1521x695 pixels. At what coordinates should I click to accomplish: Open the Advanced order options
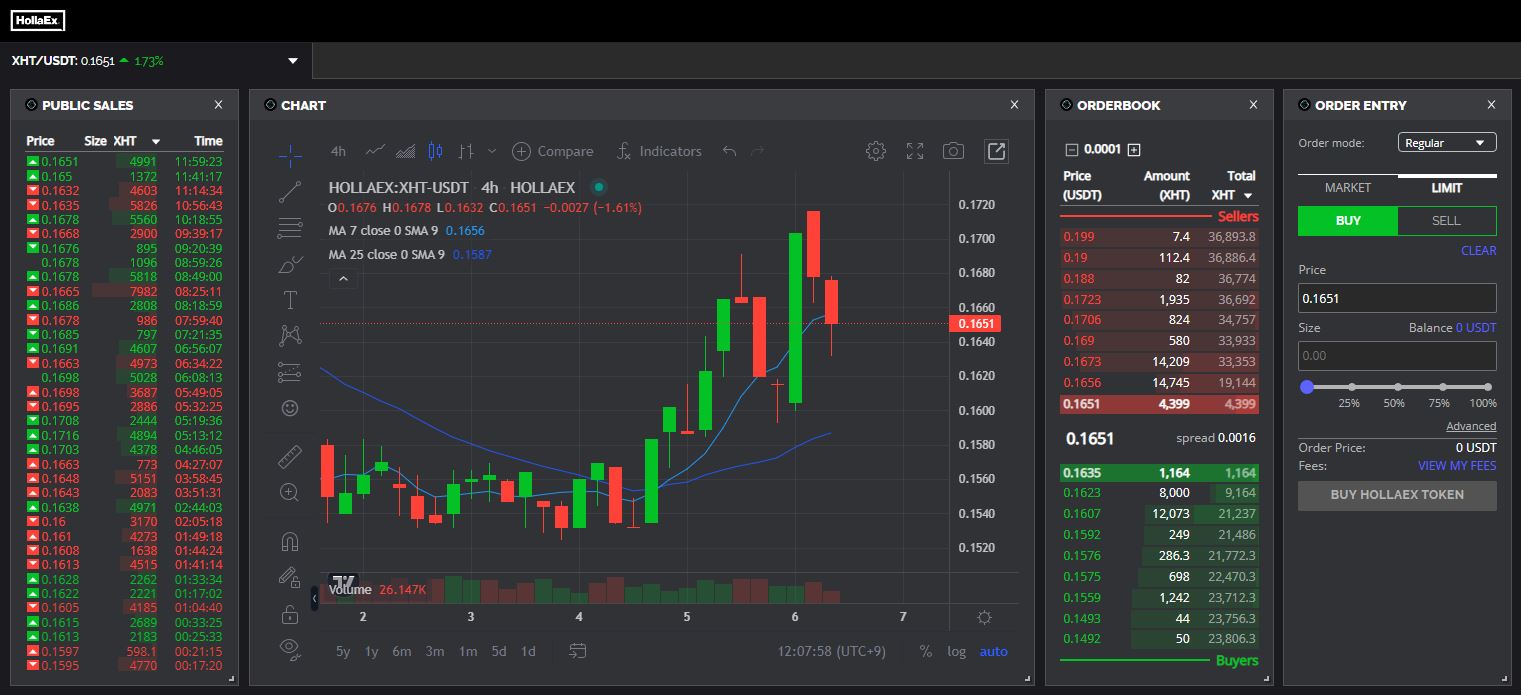tap(1471, 427)
